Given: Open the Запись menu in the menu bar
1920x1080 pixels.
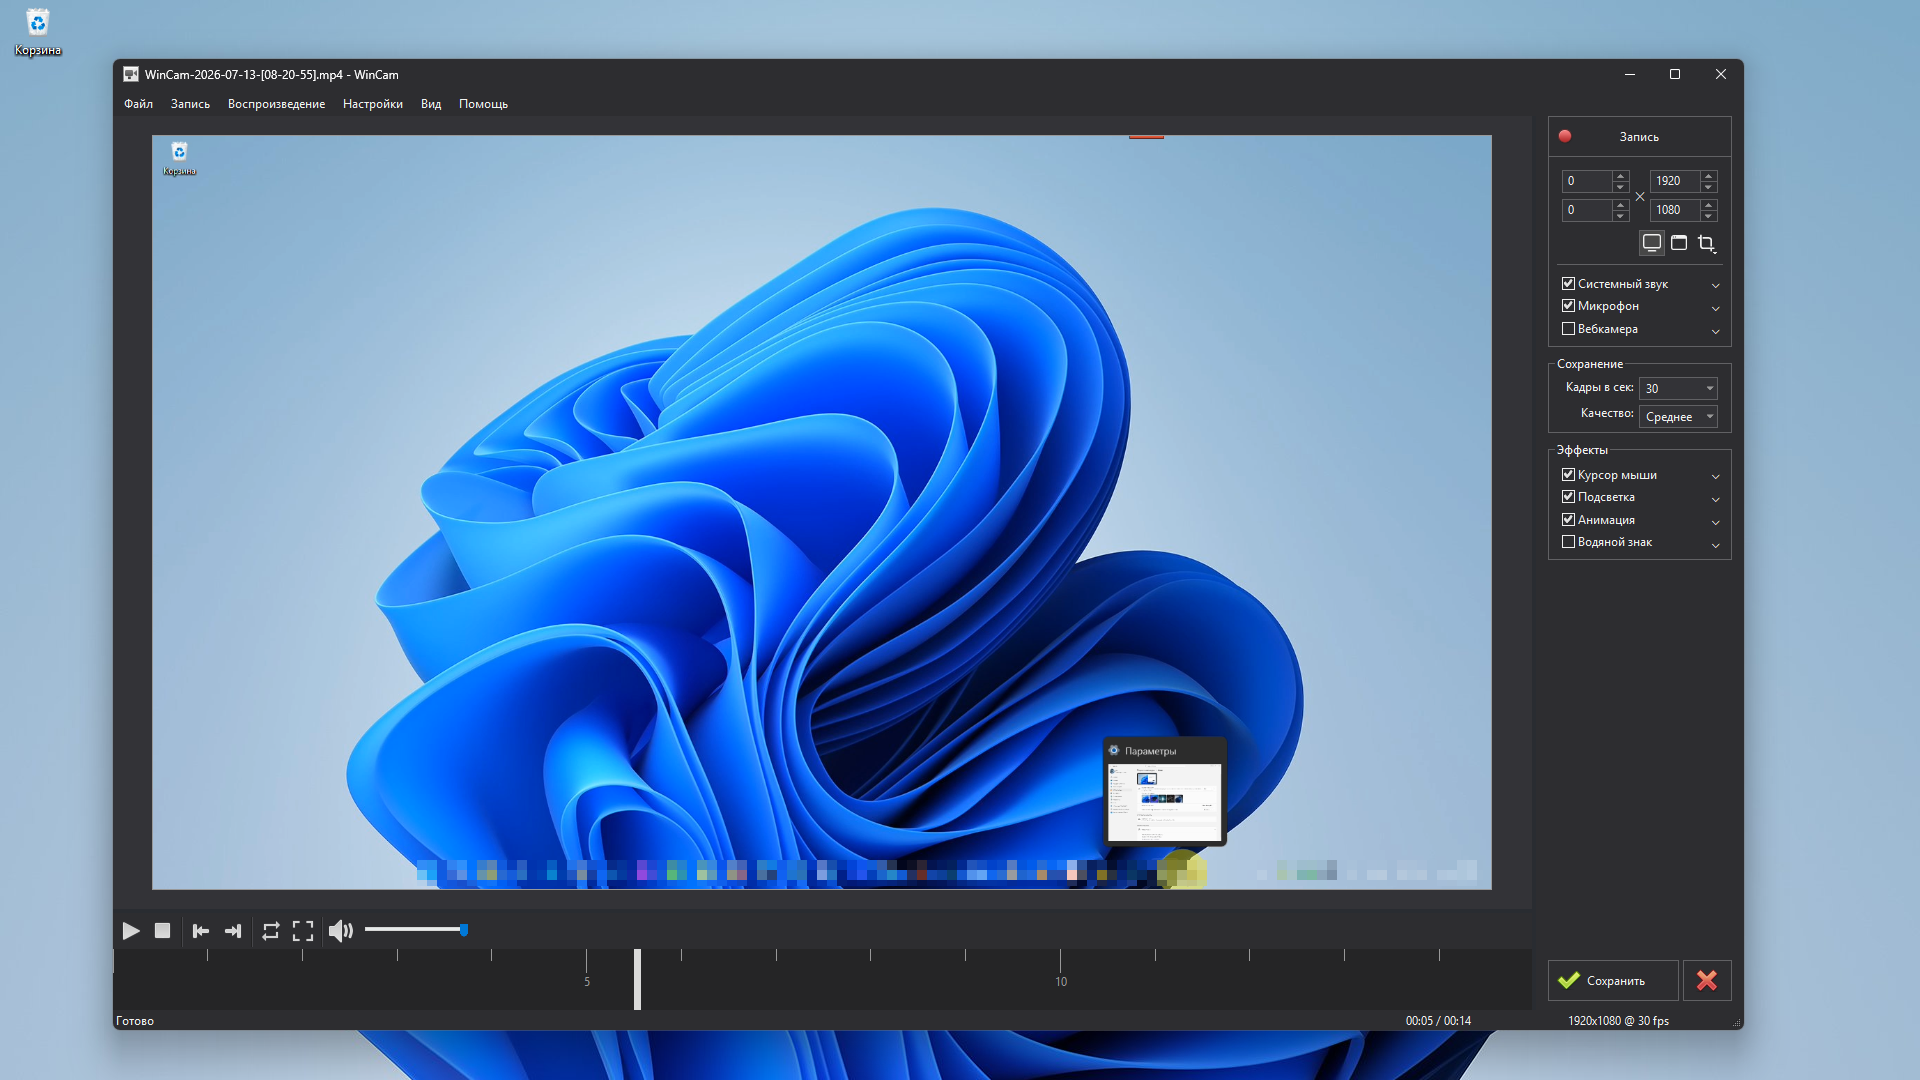Looking at the screenshot, I should (190, 104).
